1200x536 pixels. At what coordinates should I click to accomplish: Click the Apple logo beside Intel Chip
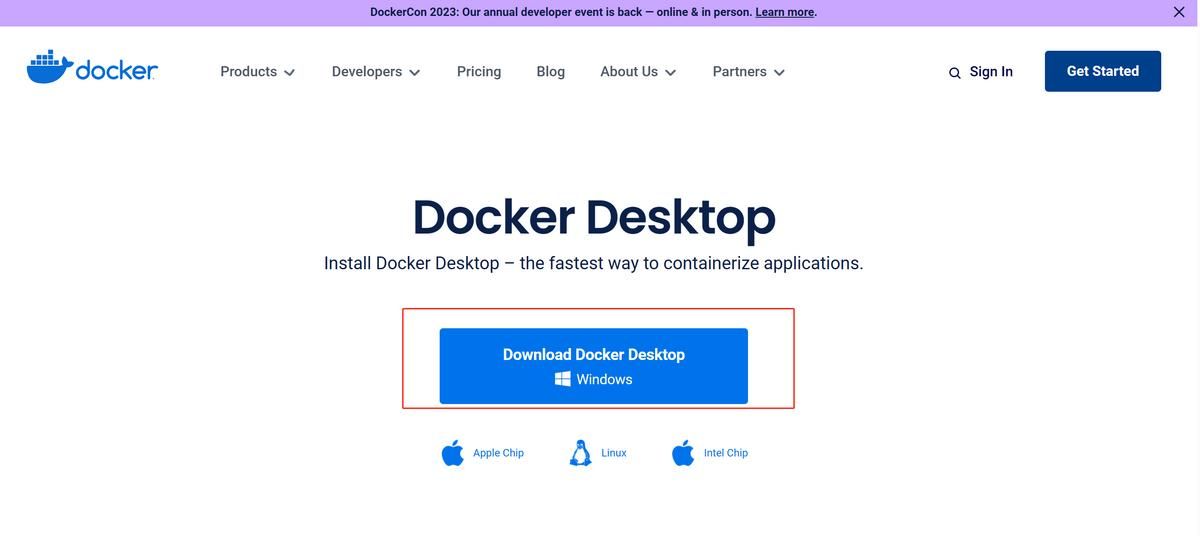[683, 453]
